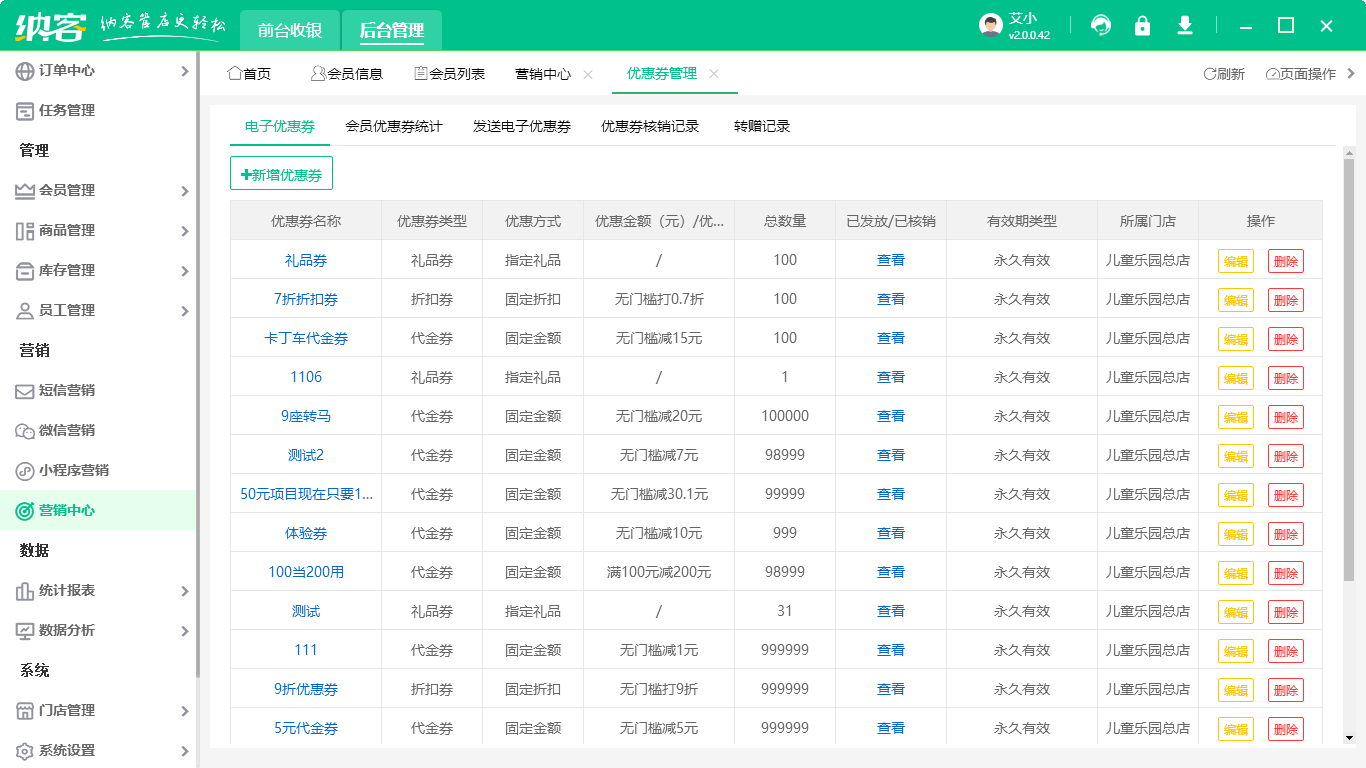Click the user avatar icon
Screen dimensions: 1366x768
point(990,26)
